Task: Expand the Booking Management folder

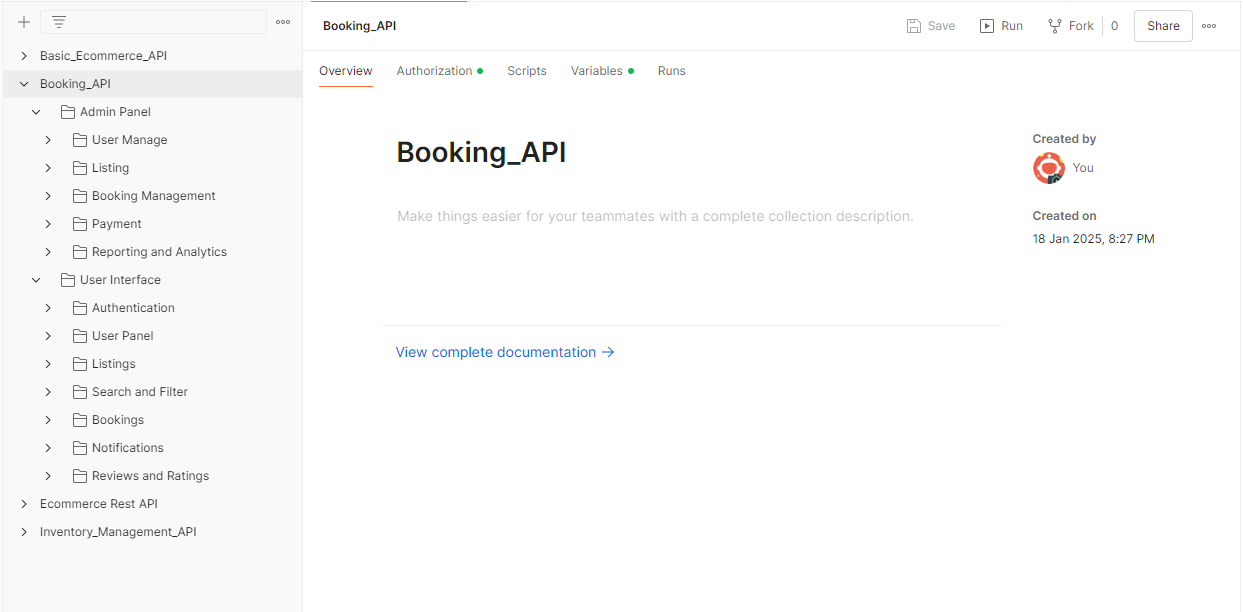Action: coord(48,196)
